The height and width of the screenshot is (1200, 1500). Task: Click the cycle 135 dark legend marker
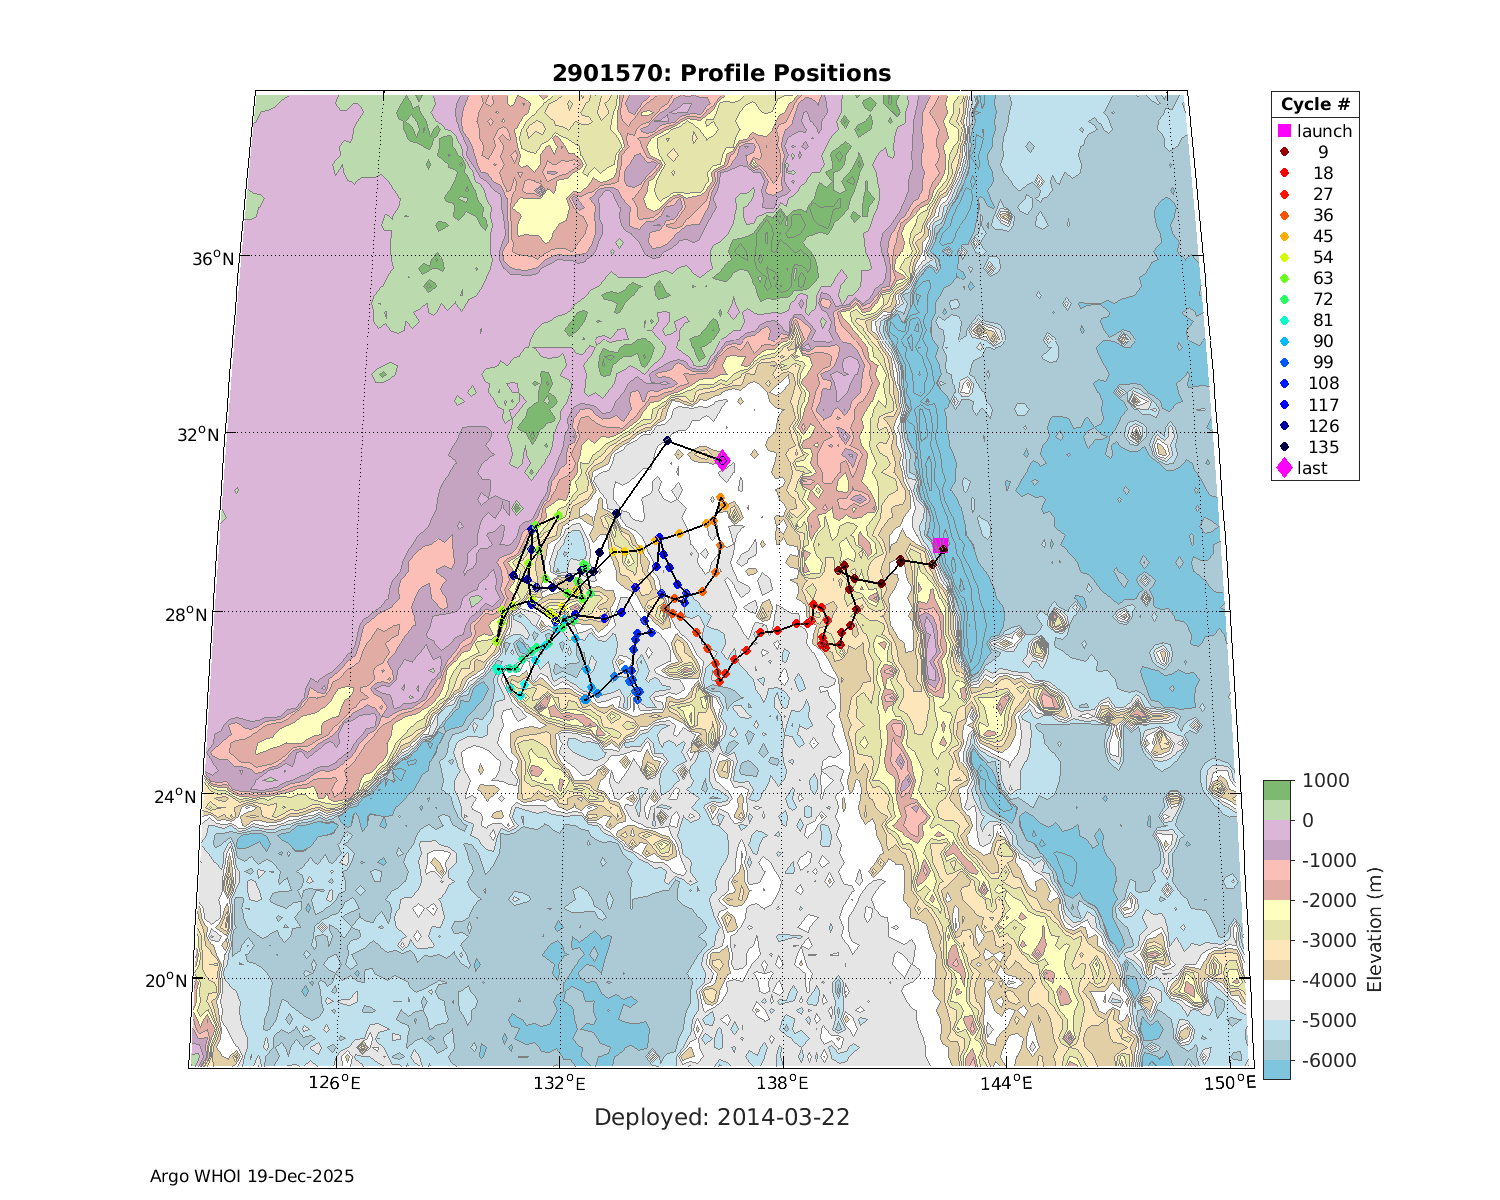(x=1285, y=447)
